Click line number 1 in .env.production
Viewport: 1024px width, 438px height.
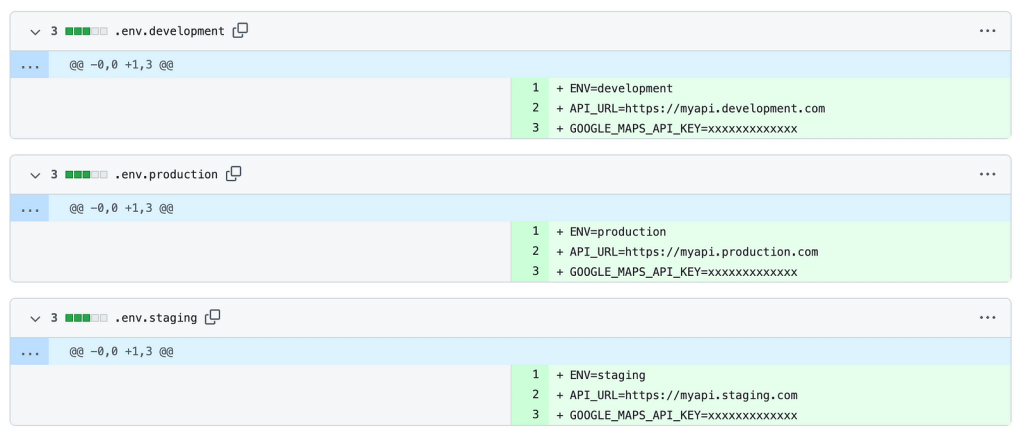pyautogui.click(x=535, y=232)
